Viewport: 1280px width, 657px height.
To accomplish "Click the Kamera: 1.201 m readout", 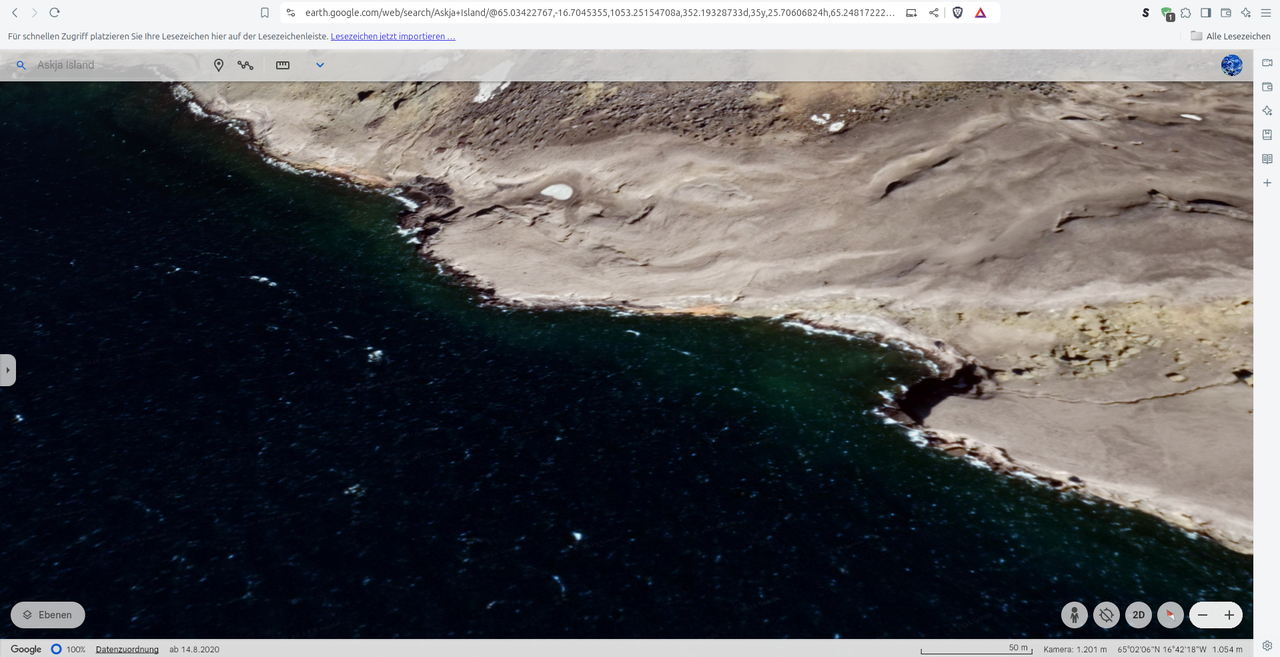I will pyautogui.click(x=1075, y=649).
